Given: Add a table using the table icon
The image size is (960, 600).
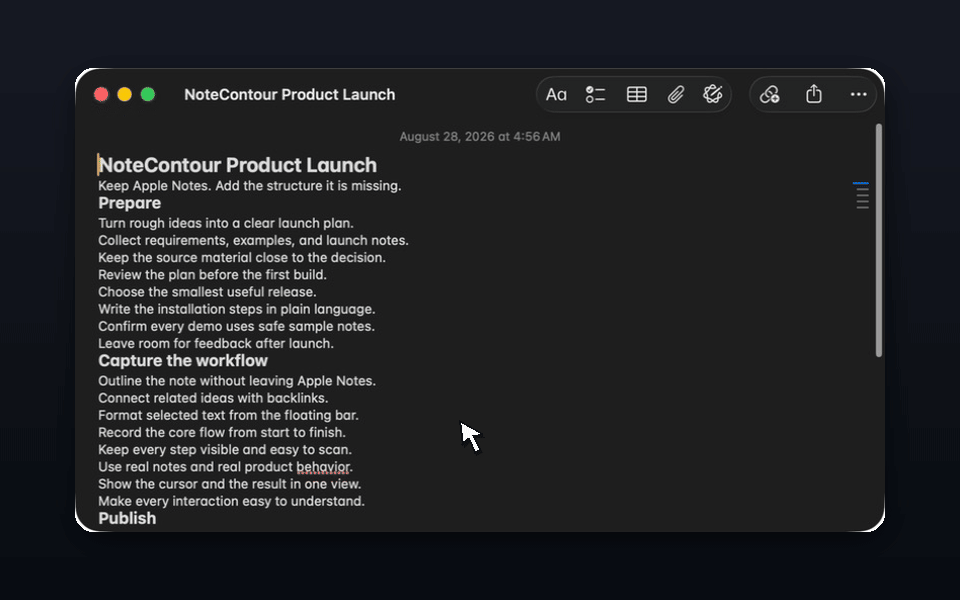Looking at the screenshot, I should (x=637, y=94).
